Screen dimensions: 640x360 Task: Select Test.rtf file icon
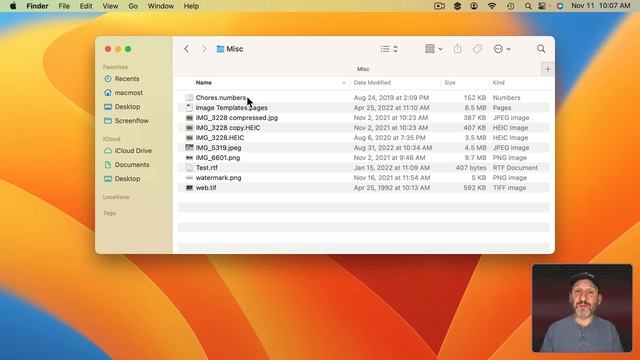[x=189, y=168]
